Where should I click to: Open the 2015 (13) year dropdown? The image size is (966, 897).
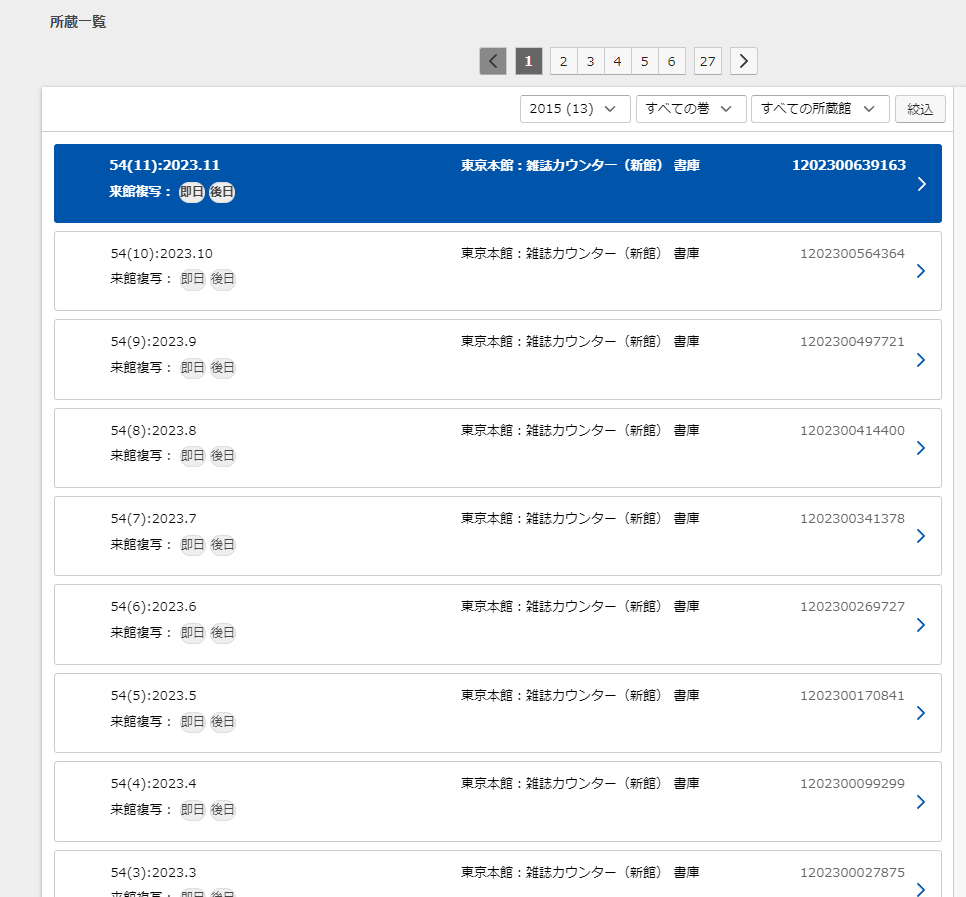pyautogui.click(x=574, y=109)
